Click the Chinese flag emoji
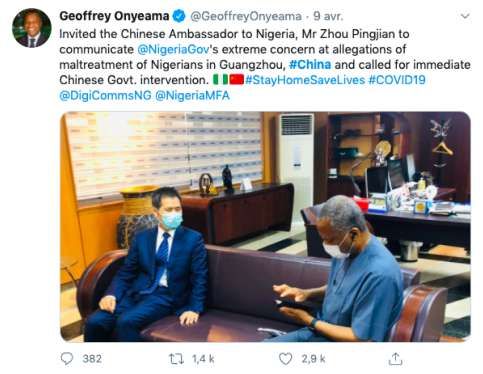This screenshot has height=374, width=483. click(237, 80)
